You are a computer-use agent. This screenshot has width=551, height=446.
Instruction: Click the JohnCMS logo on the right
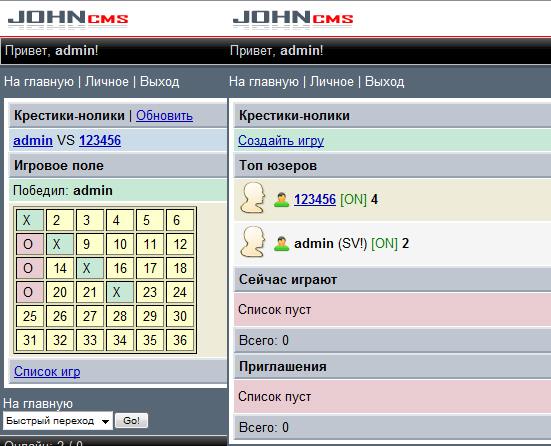click(293, 19)
